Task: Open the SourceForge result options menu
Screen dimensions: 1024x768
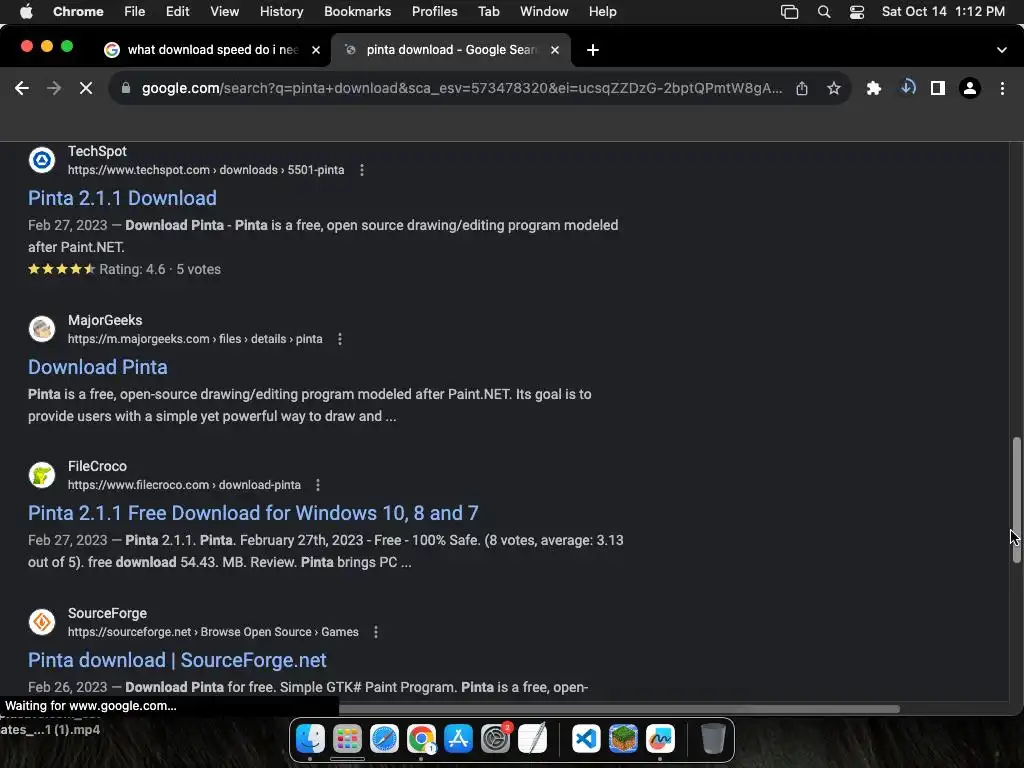Action: tap(376, 632)
